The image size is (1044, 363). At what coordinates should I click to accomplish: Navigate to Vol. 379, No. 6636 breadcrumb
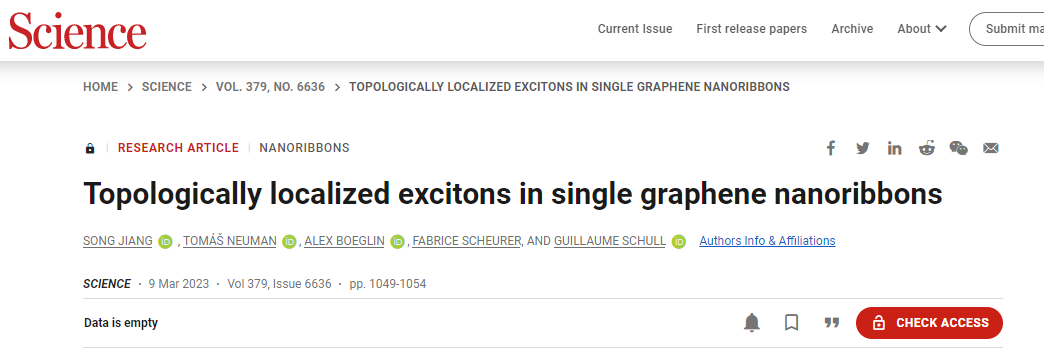pos(270,87)
